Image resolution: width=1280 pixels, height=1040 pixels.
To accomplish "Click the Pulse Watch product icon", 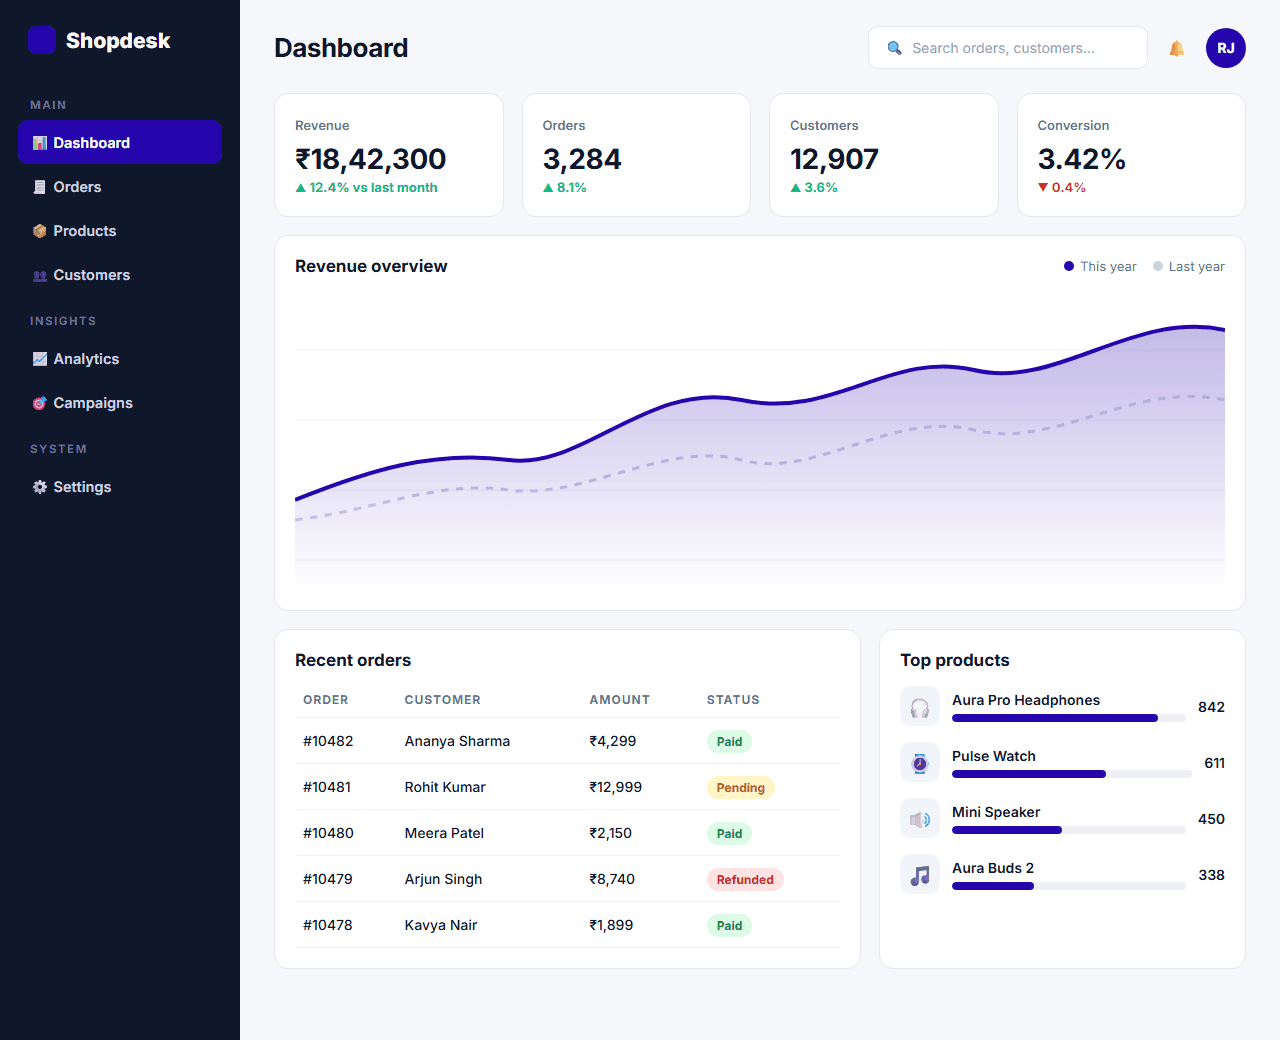I will click(x=920, y=762).
